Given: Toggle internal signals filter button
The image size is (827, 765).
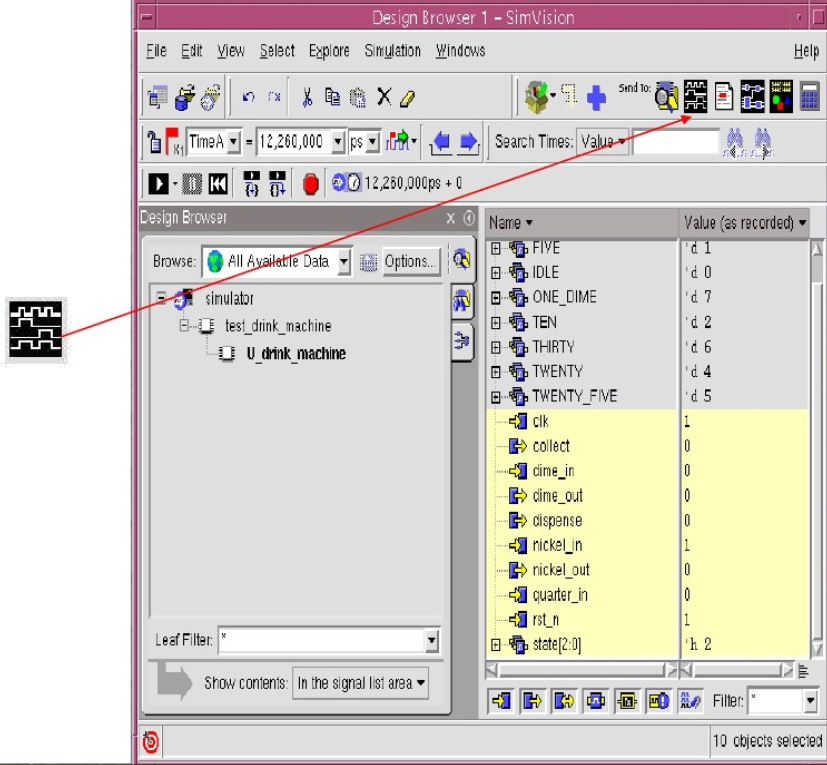Looking at the screenshot, I should pyautogui.click(x=595, y=701).
